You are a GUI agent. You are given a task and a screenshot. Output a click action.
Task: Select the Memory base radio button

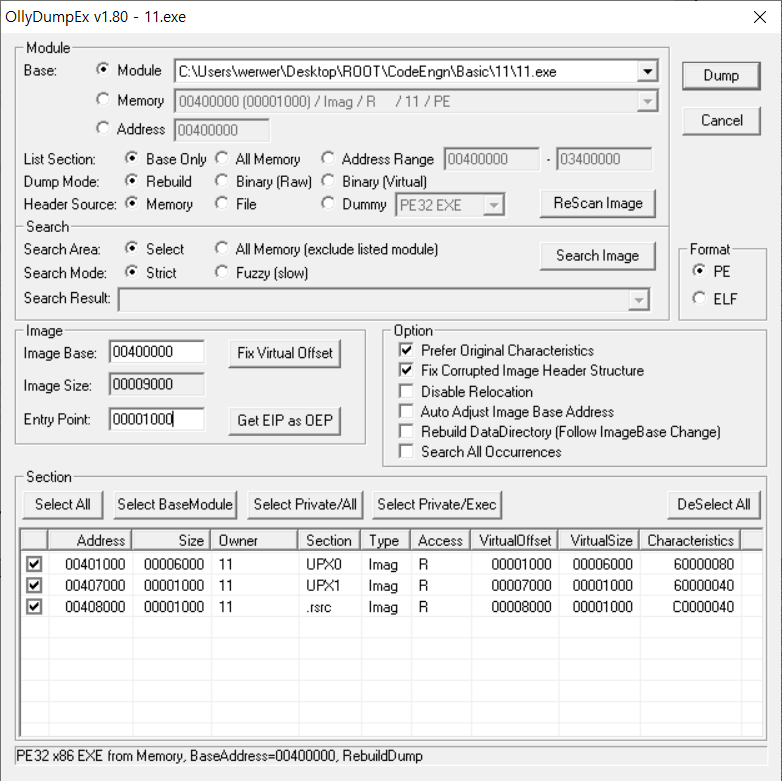tap(103, 99)
